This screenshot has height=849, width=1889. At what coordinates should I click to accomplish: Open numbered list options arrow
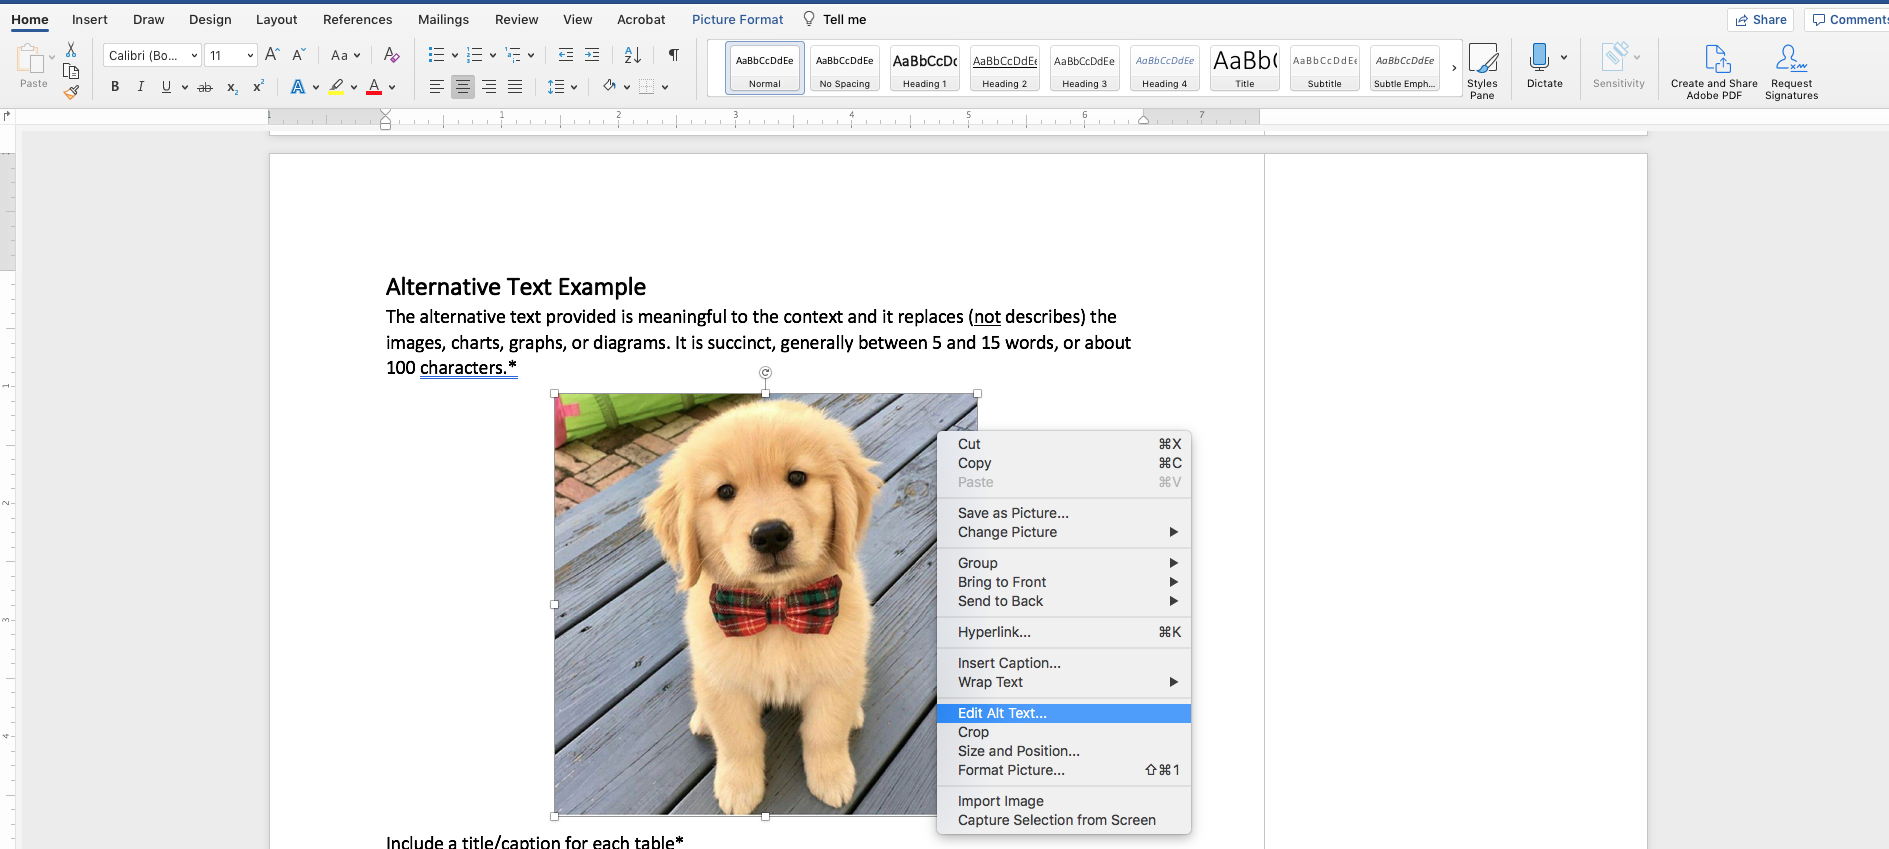point(493,56)
